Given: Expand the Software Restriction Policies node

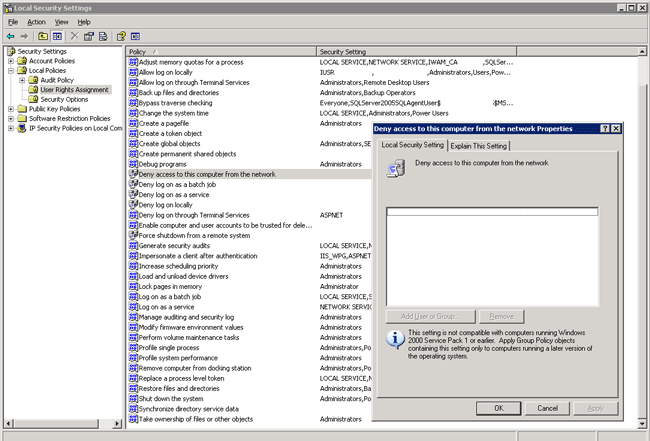Looking at the screenshot, I should click(x=11, y=119).
